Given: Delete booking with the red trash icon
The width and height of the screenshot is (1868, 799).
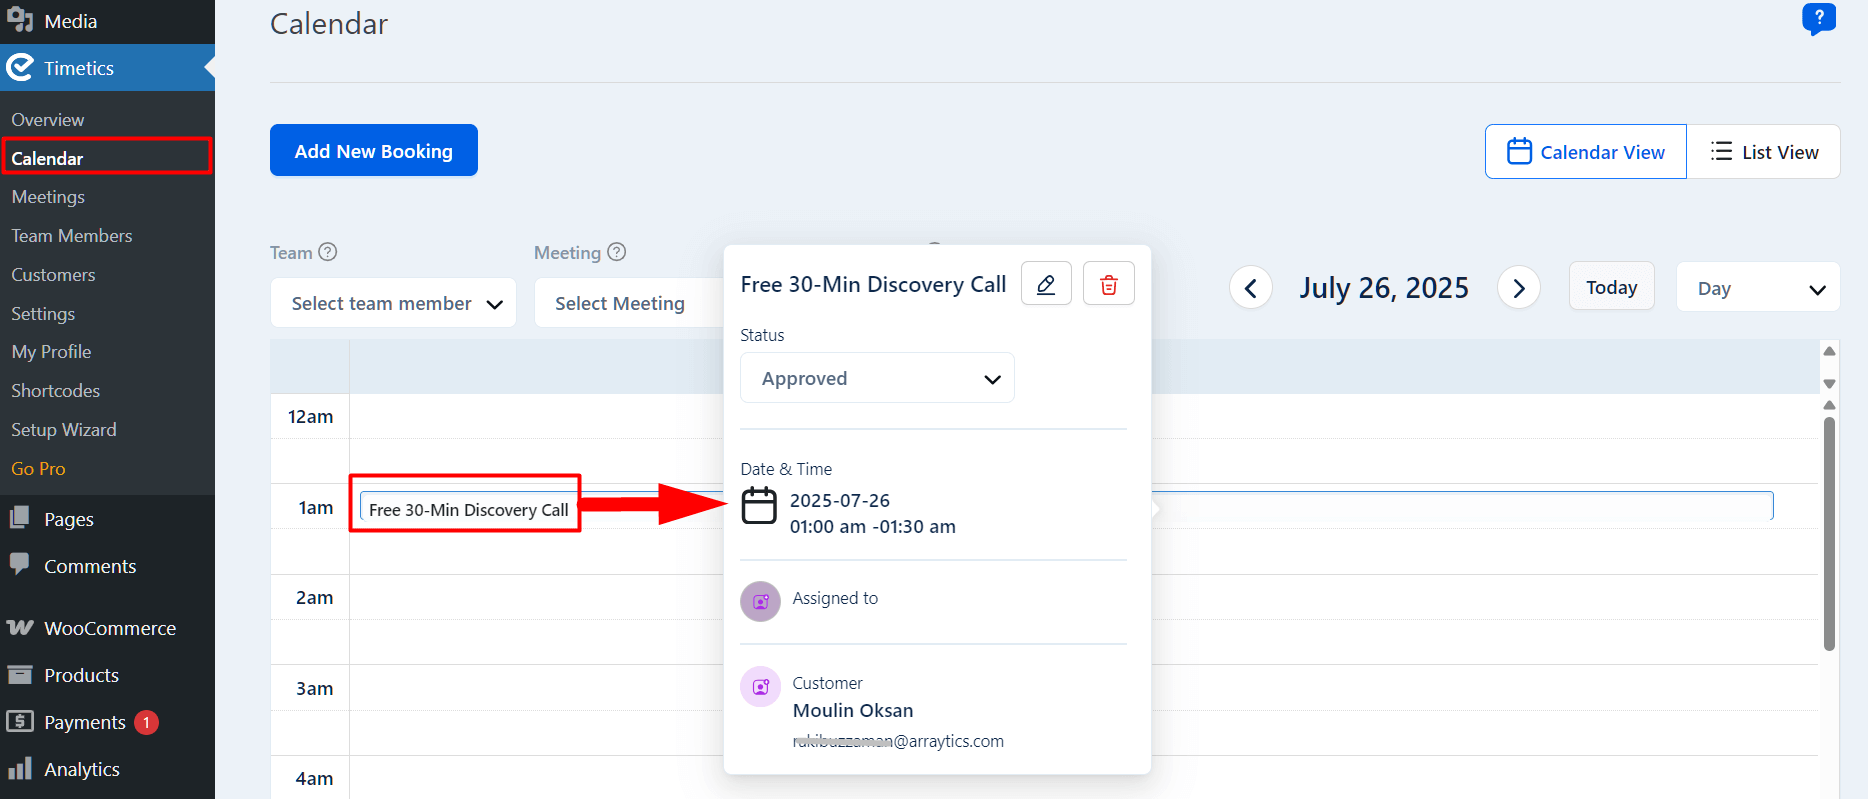Looking at the screenshot, I should pyautogui.click(x=1109, y=284).
